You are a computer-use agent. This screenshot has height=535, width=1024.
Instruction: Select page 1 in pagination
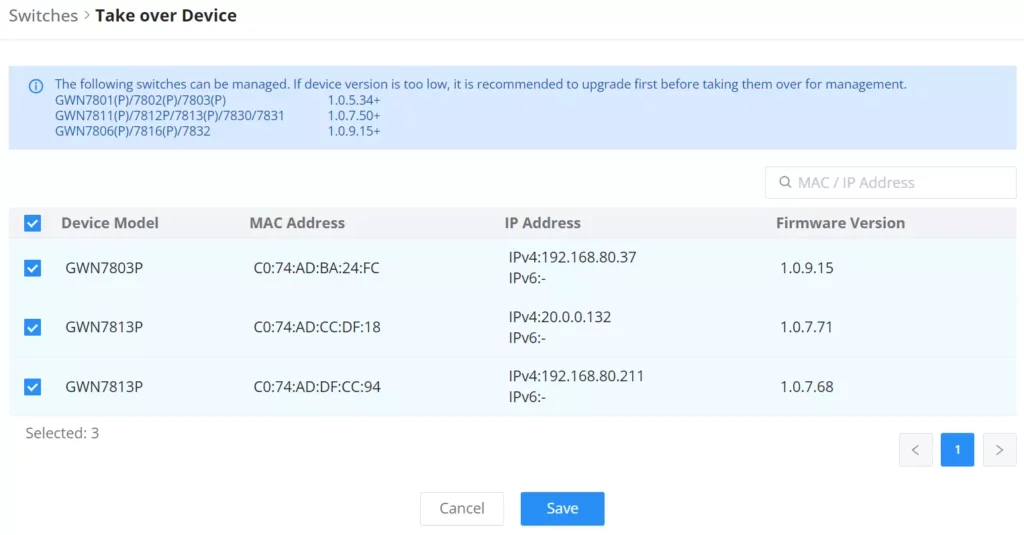click(957, 449)
